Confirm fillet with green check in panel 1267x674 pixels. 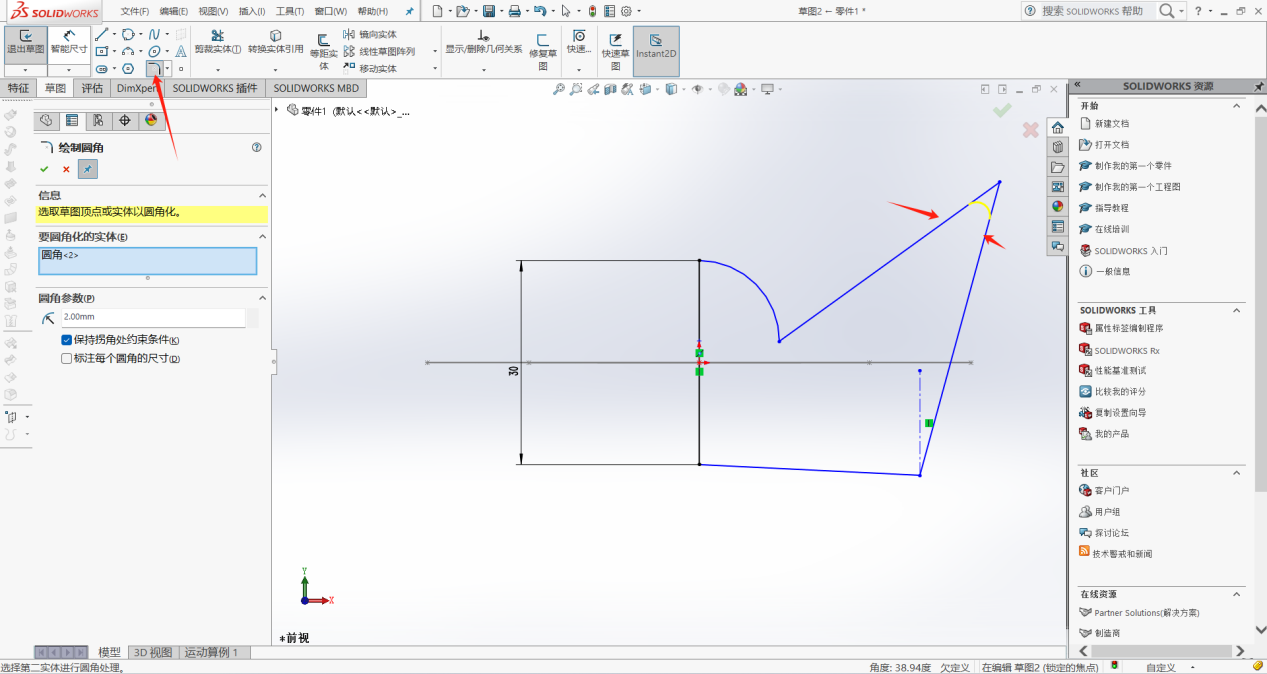tap(44, 169)
